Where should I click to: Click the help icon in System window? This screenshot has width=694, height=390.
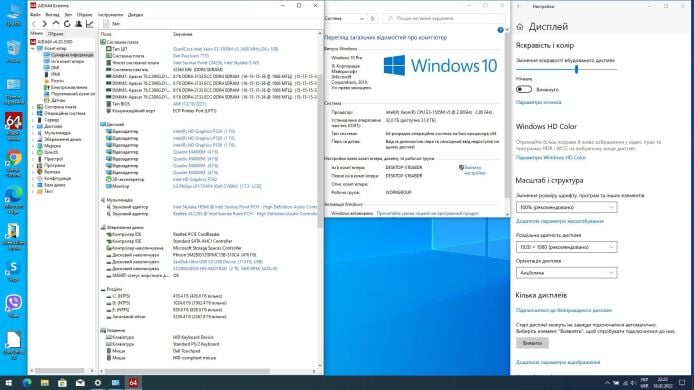tap(500, 30)
